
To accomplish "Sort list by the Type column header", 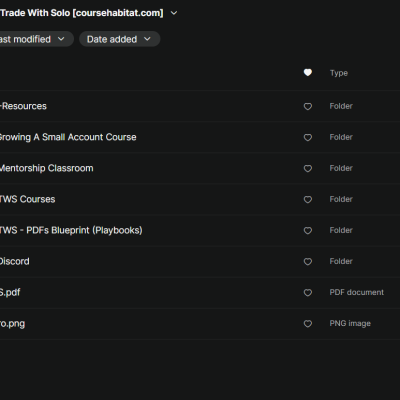I will [339, 73].
